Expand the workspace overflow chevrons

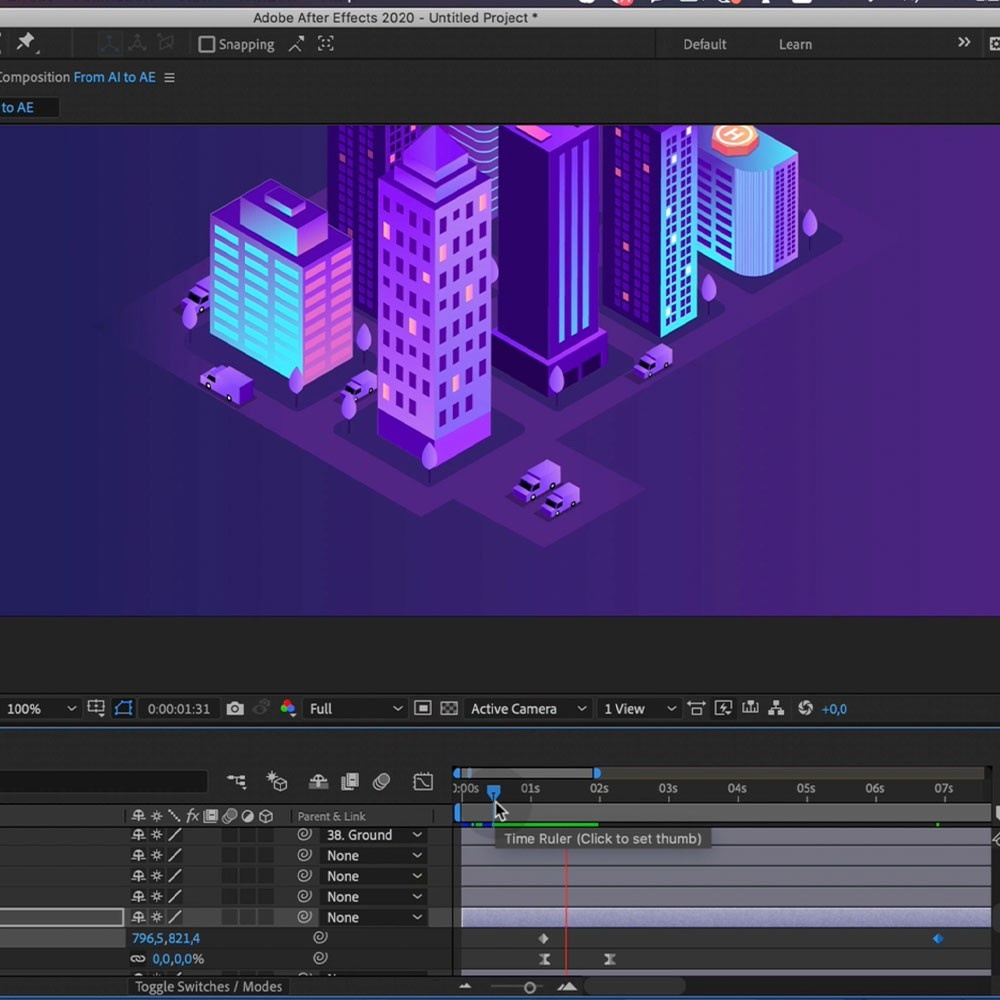964,43
